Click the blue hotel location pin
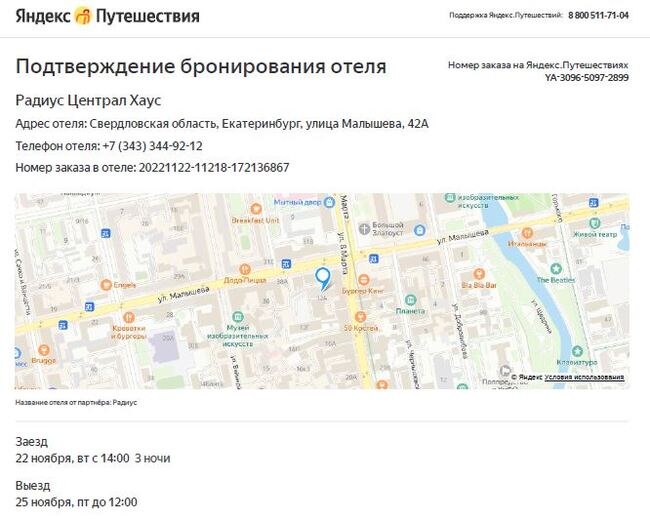650x519 pixels. 323,279
